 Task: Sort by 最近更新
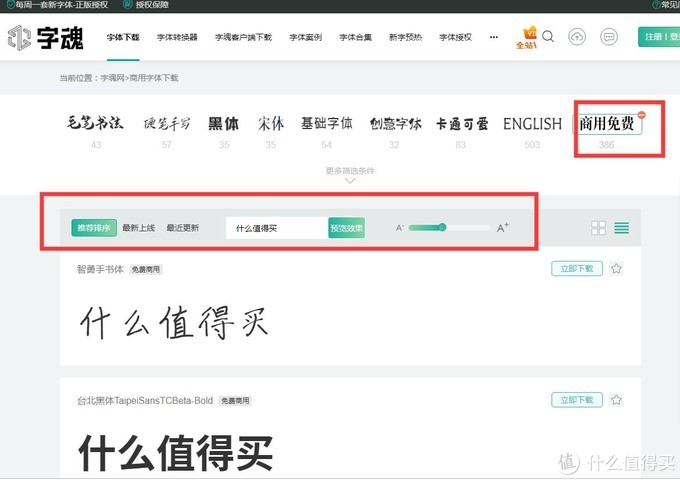183,228
